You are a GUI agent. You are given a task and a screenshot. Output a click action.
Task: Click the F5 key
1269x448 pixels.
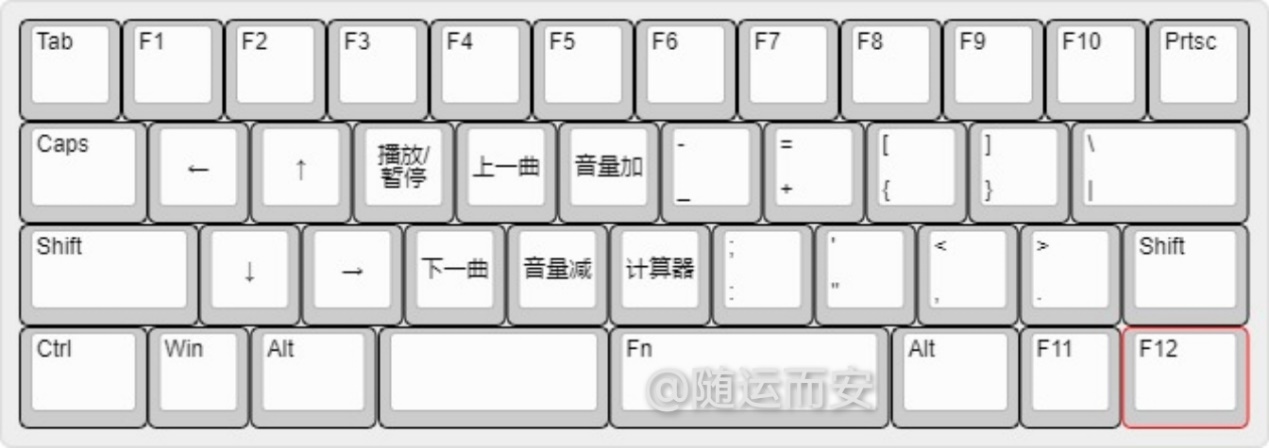coord(583,70)
